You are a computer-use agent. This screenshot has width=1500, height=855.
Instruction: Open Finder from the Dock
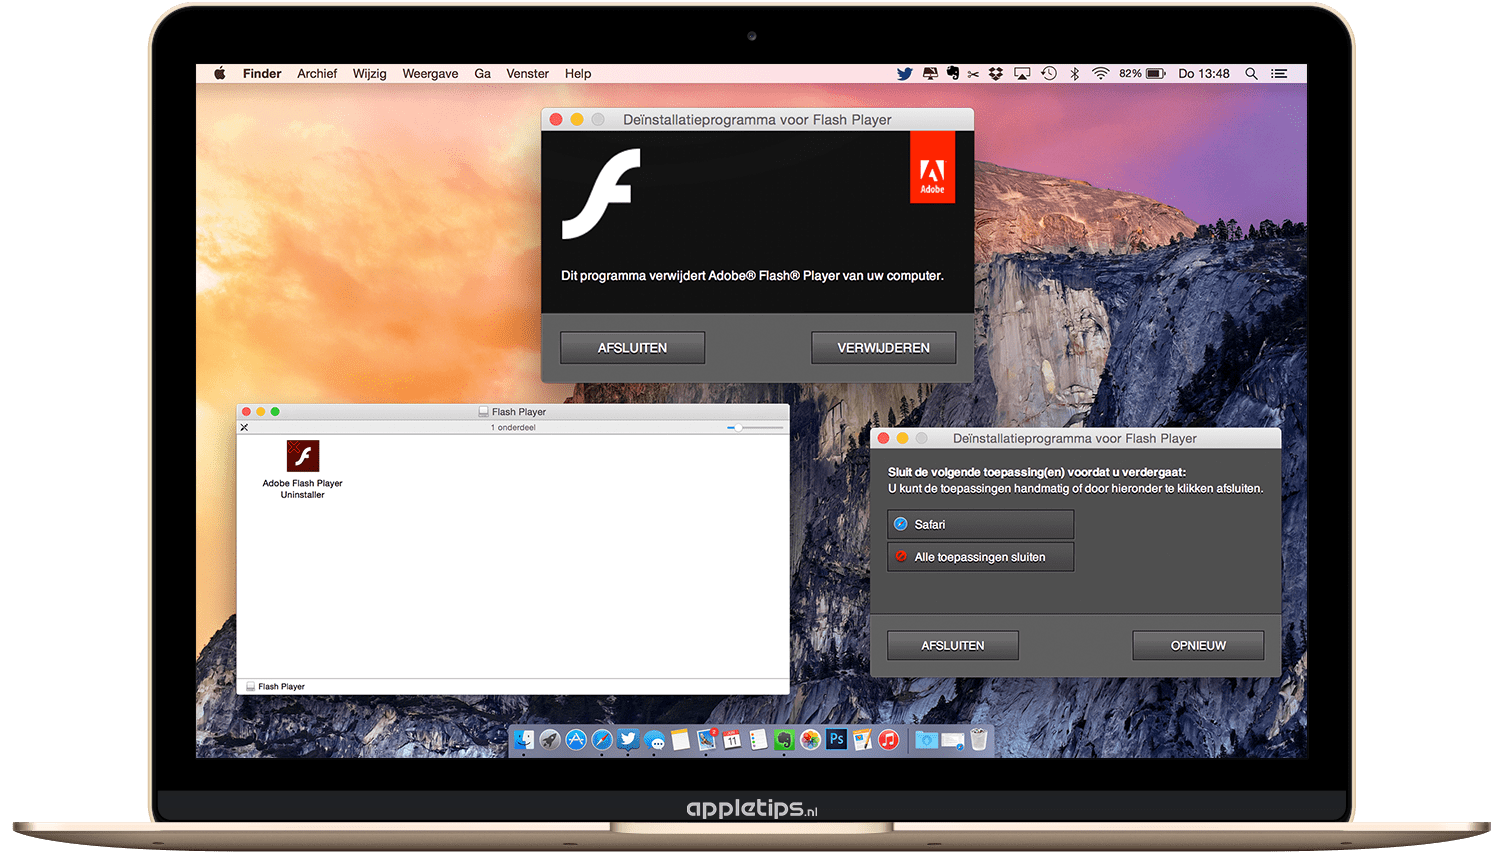pos(524,740)
